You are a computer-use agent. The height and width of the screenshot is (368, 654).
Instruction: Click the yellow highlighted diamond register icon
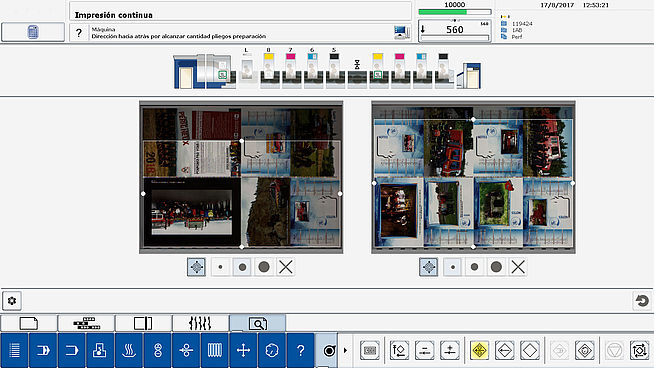pos(479,350)
